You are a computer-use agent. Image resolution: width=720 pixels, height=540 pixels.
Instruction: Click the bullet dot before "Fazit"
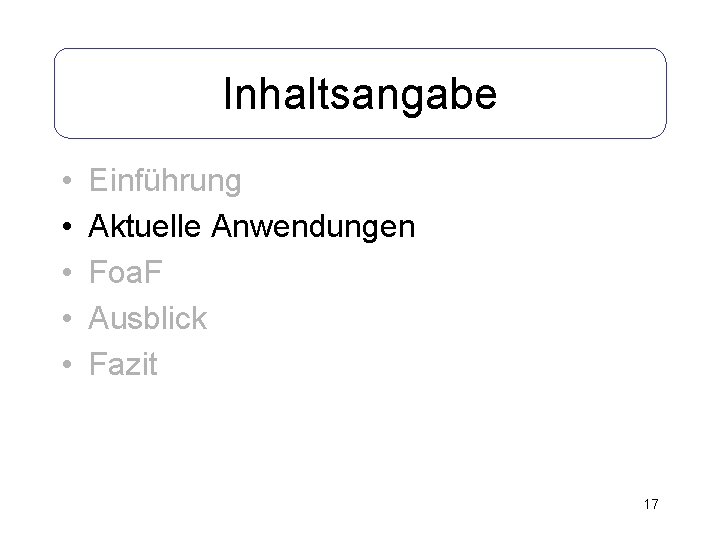(63, 366)
